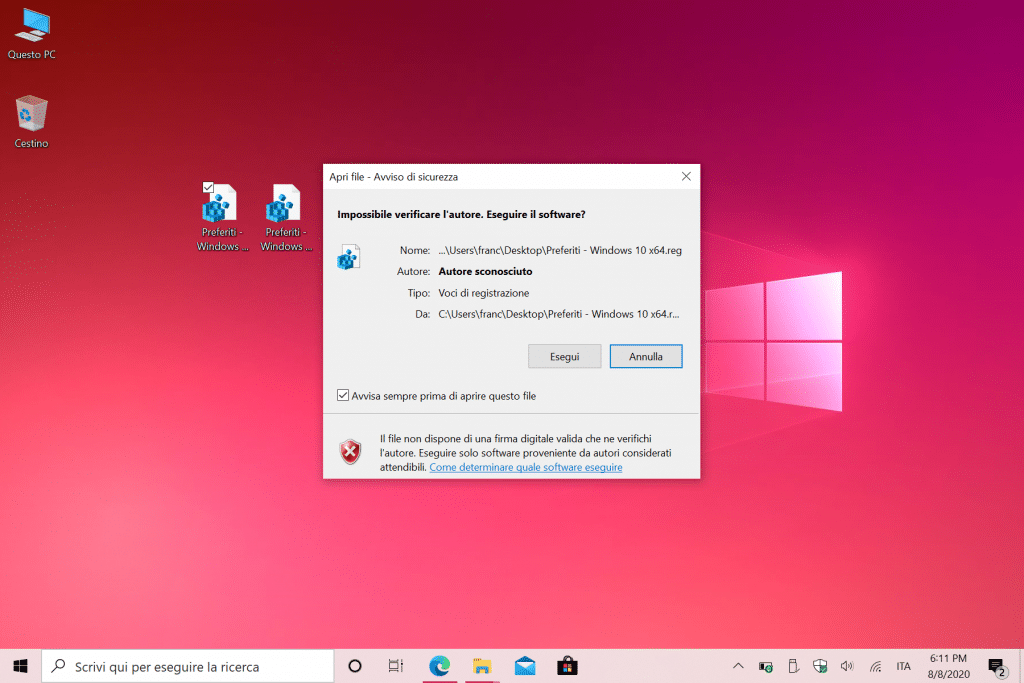The image size is (1024, 683).
Task: Open the Mail app on the taskbar
Action: coord(525,666)
